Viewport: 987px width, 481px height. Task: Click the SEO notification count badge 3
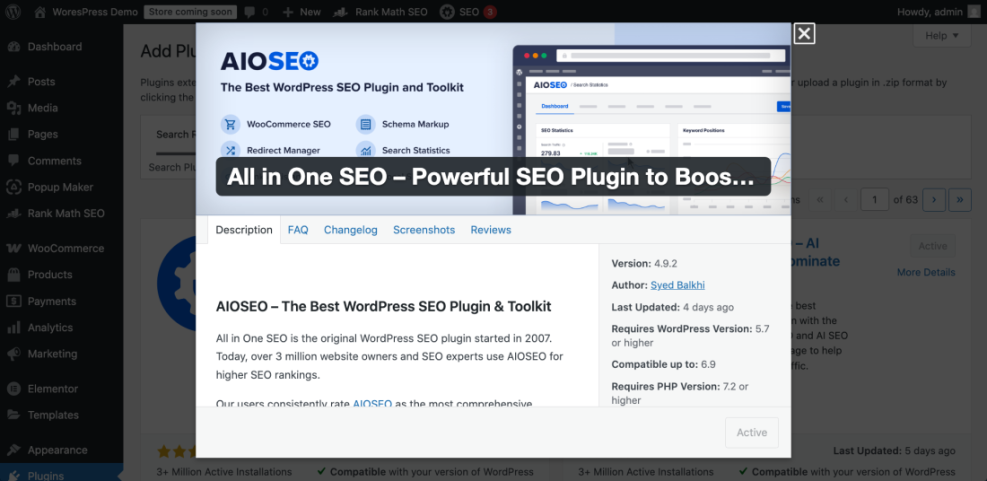[490, 11]
